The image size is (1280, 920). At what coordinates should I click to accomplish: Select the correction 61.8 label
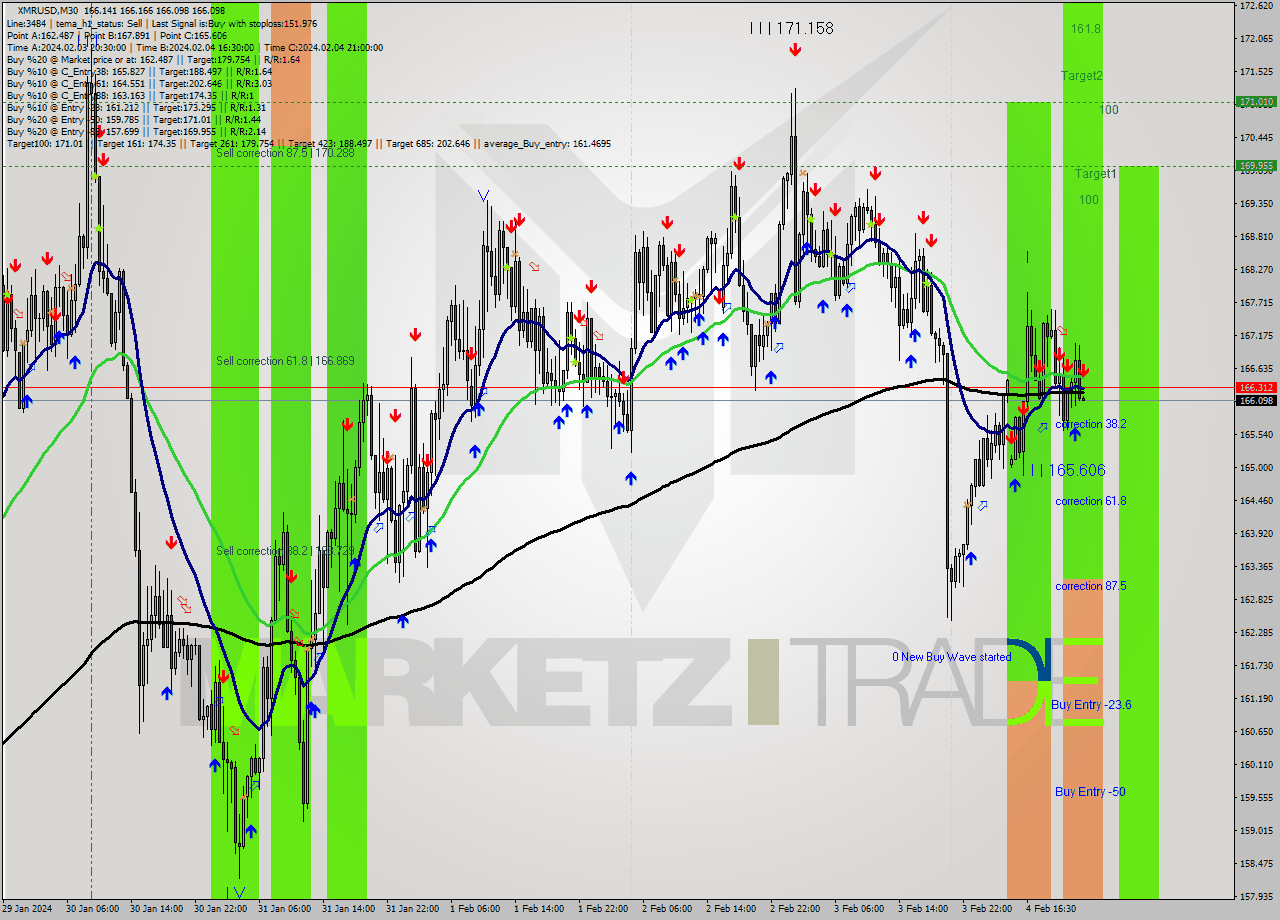pyautogui.click(x=1090, y=501)
